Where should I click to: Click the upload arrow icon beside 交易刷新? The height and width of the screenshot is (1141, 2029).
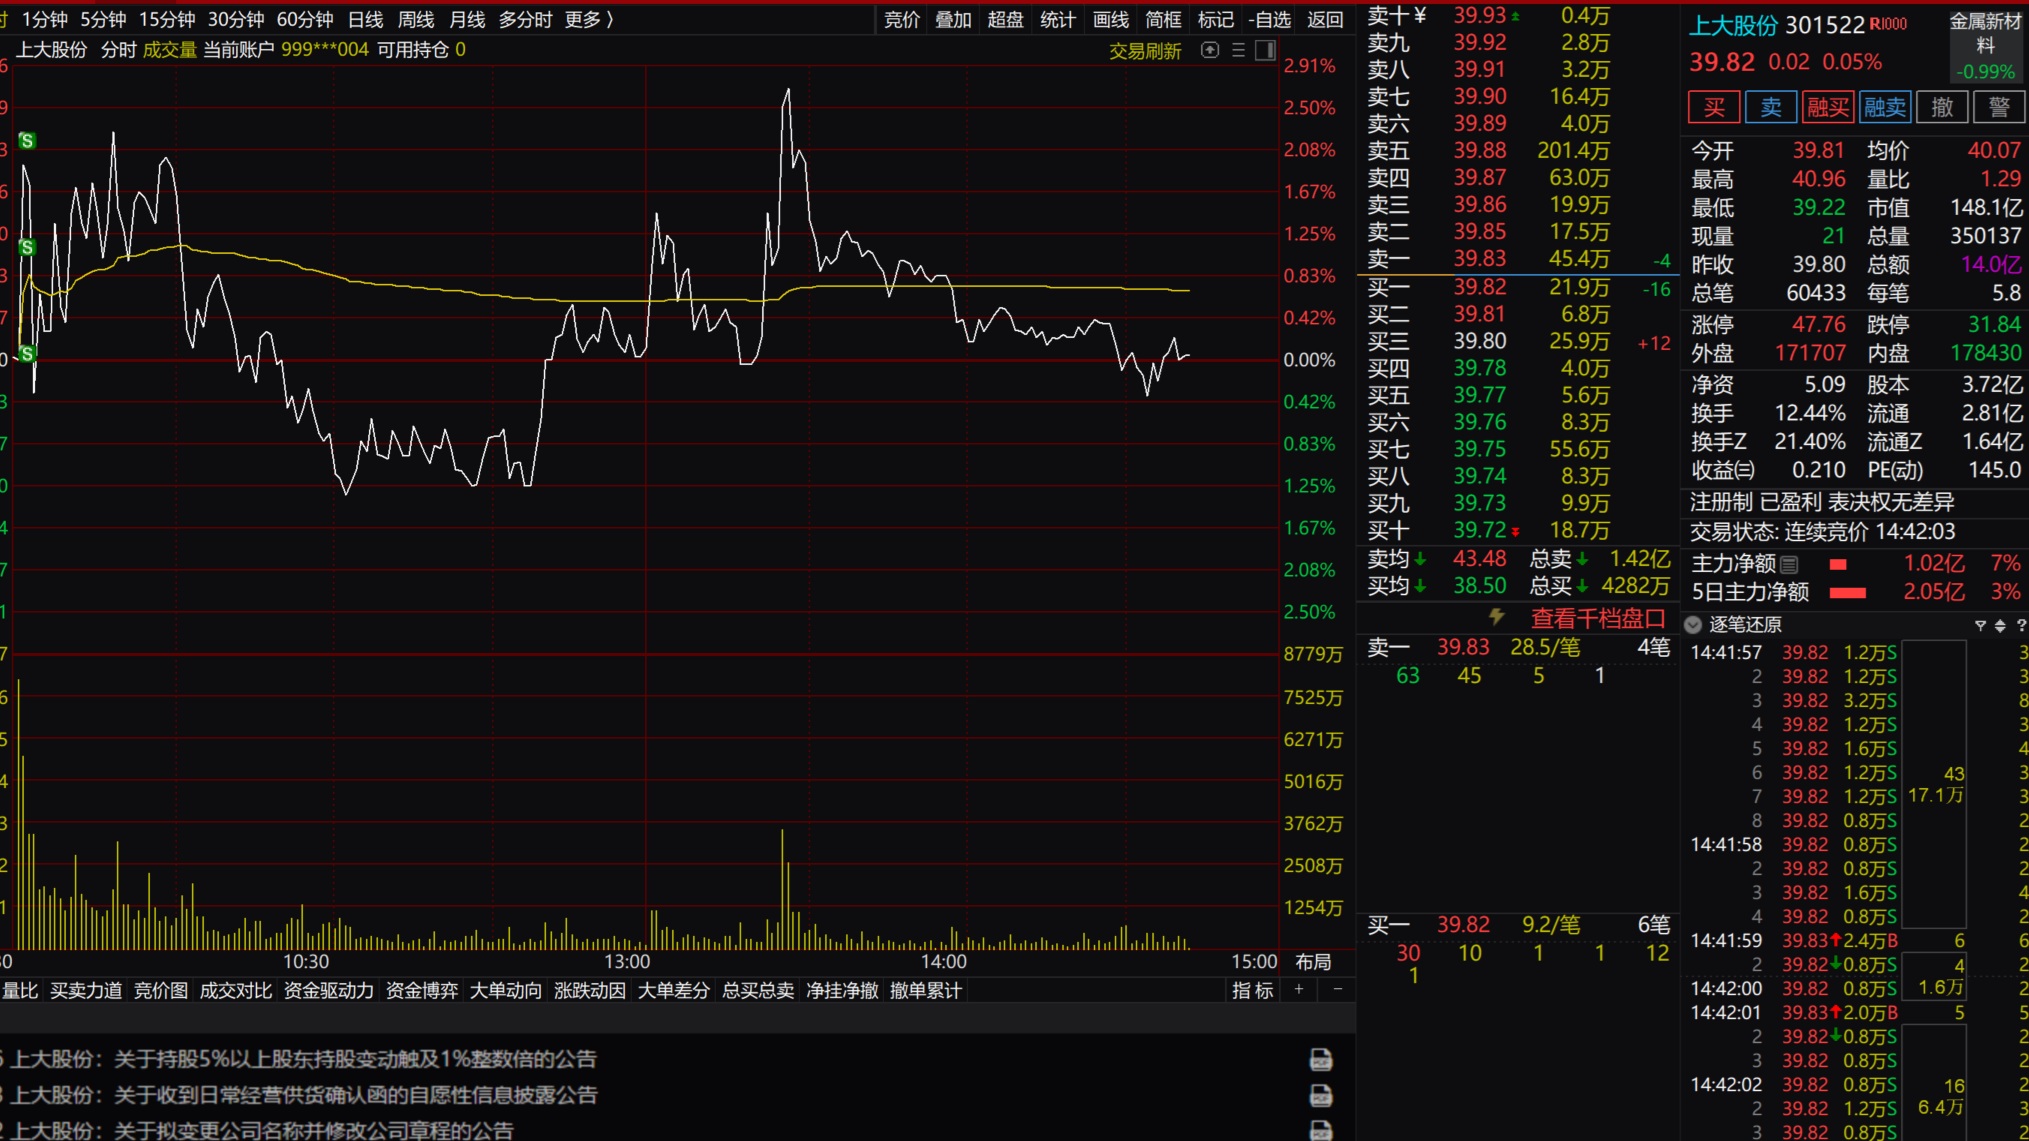(x=1210, y=50)
